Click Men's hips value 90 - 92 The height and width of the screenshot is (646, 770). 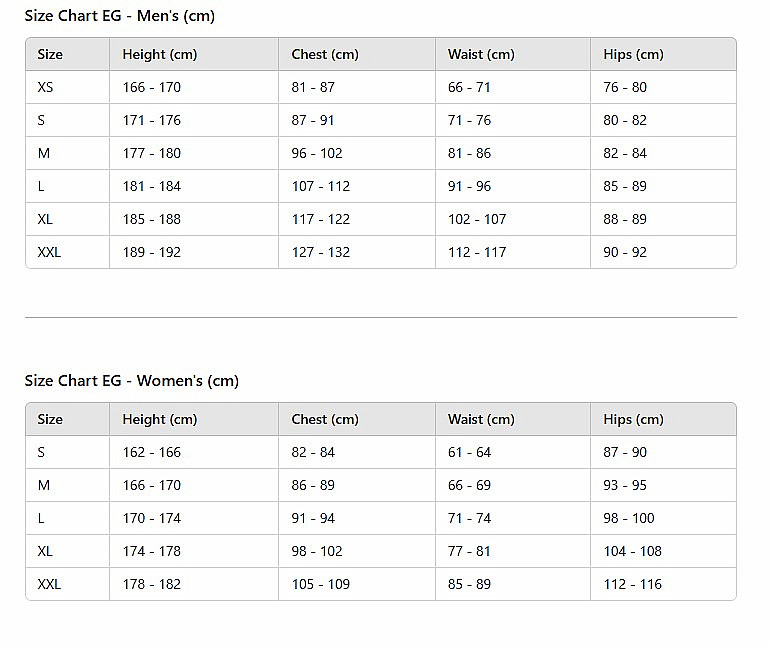pyautogui.click(x=625, y=252)
